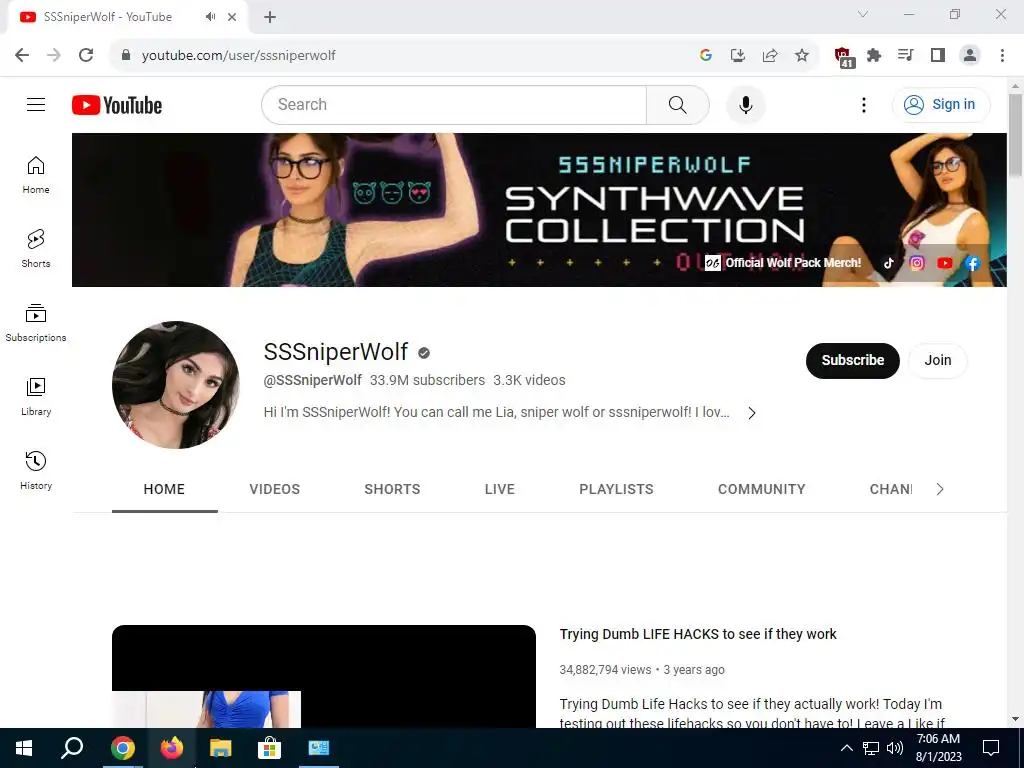Click the Sign in button
The width and height of the screenshot is (1024, 768).
941,104
